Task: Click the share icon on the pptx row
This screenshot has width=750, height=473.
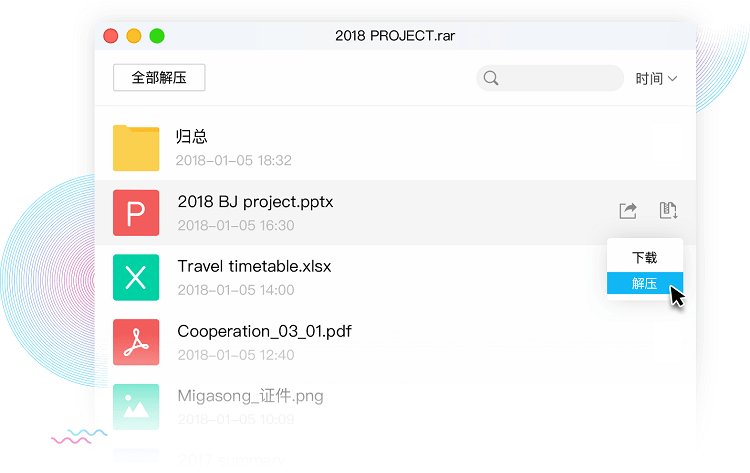Action: pos(628,211)
